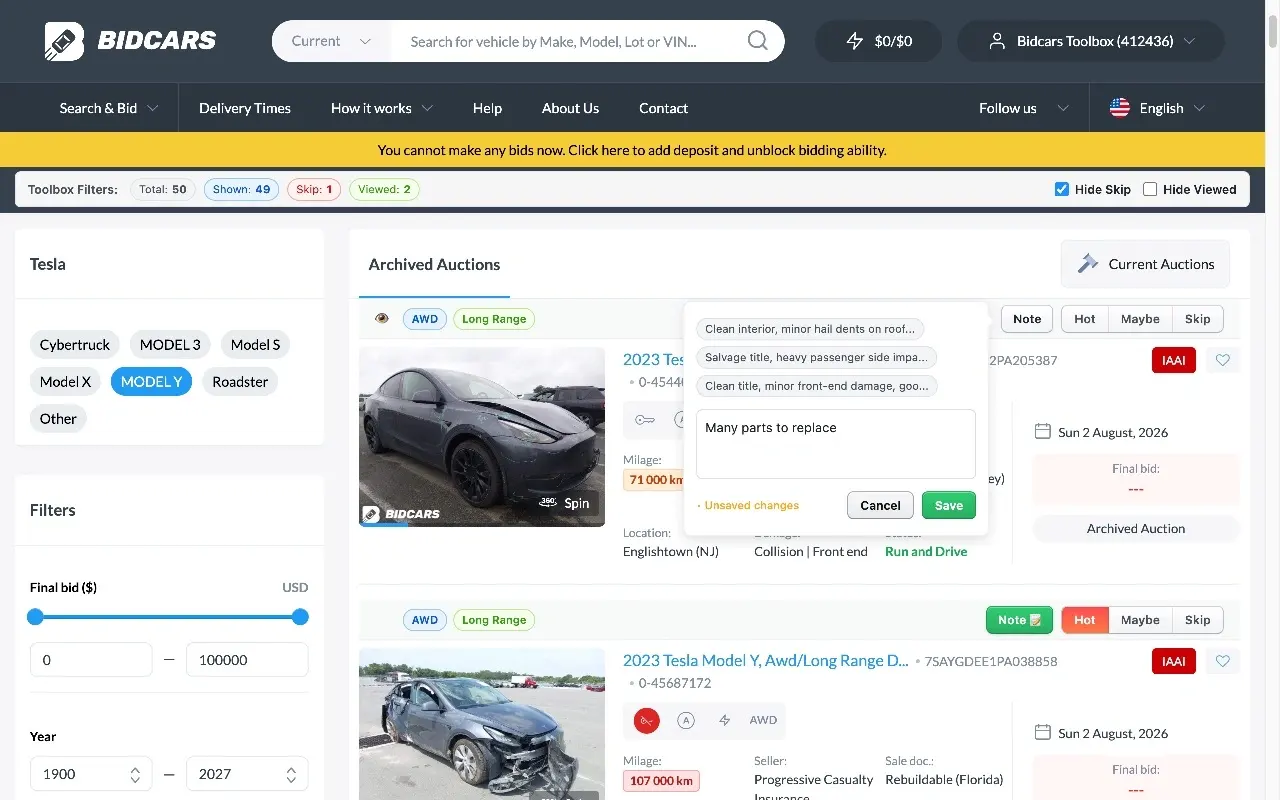
Task: Toggle the Hide Skip checkbox
Action: click(x=1062, y=189)
